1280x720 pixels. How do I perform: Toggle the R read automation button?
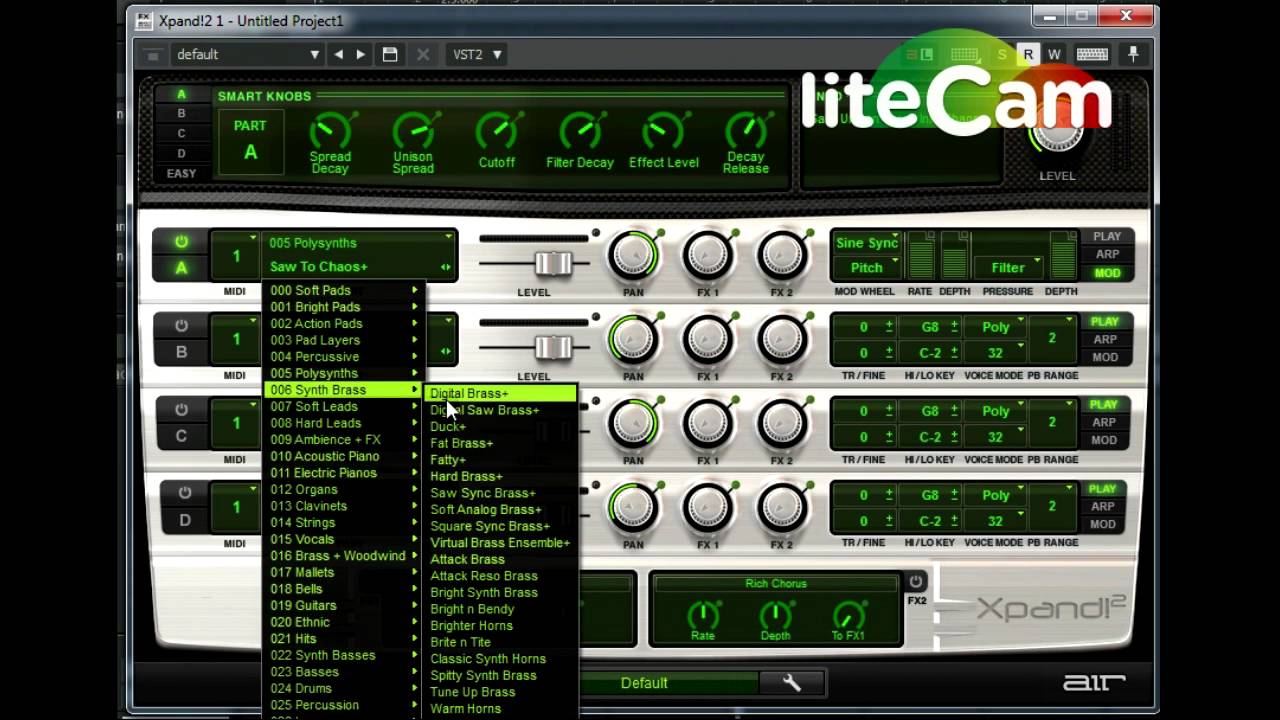(1028, 55)
